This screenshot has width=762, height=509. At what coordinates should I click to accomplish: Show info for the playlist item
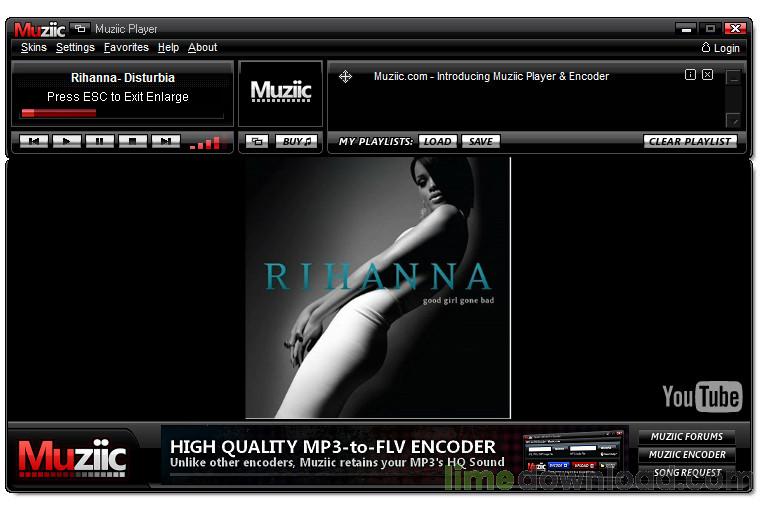[x=690, y=74]
